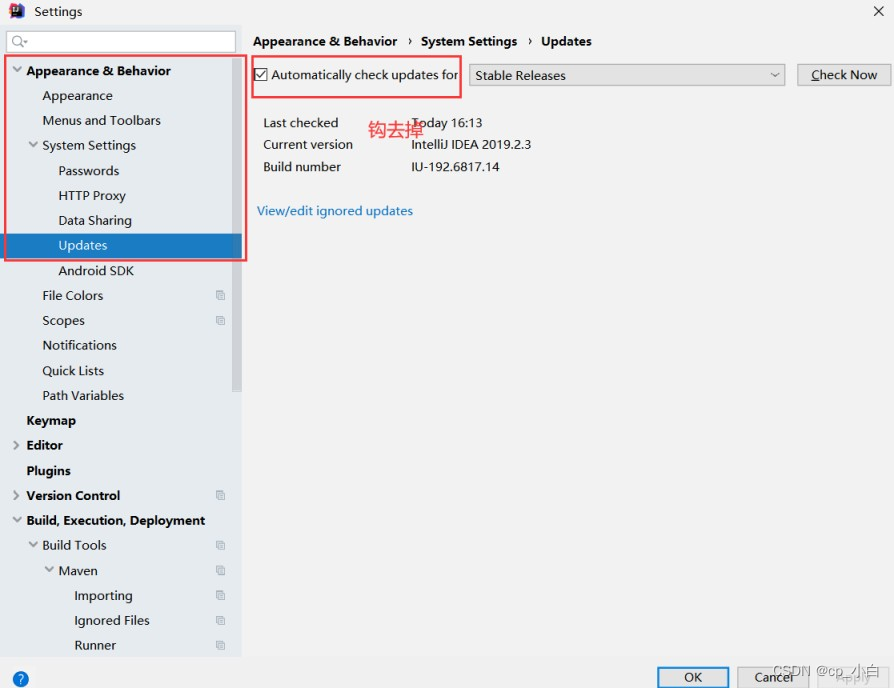Click project-level icon beside Maven

(220, 571)
